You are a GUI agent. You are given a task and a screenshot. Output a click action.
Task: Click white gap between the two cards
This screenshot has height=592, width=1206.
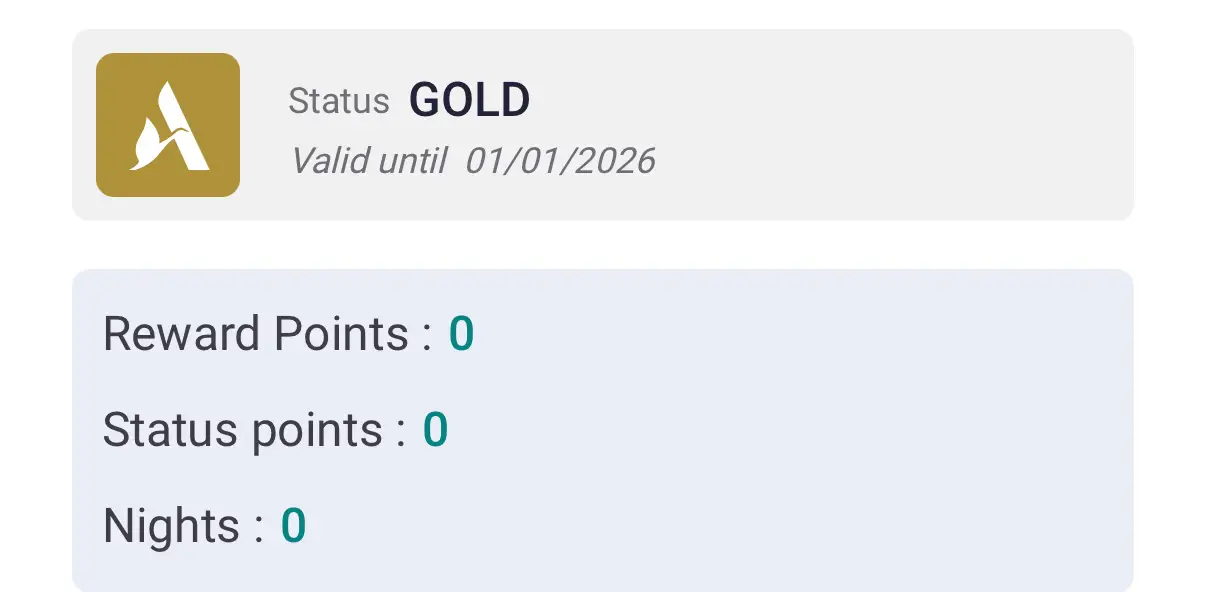603,245
